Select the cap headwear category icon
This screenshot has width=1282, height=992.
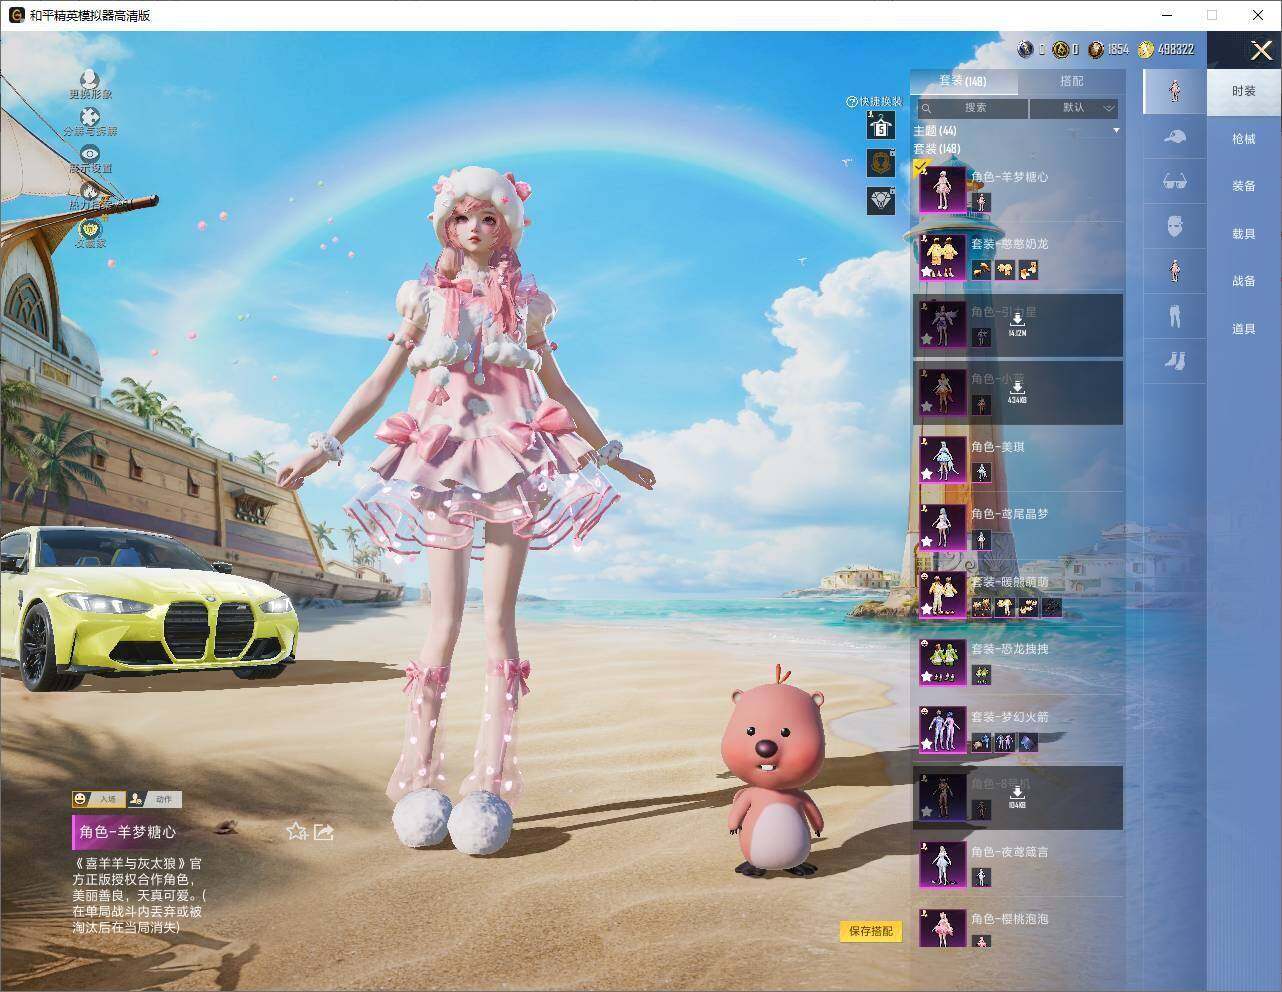point(1175,136)
